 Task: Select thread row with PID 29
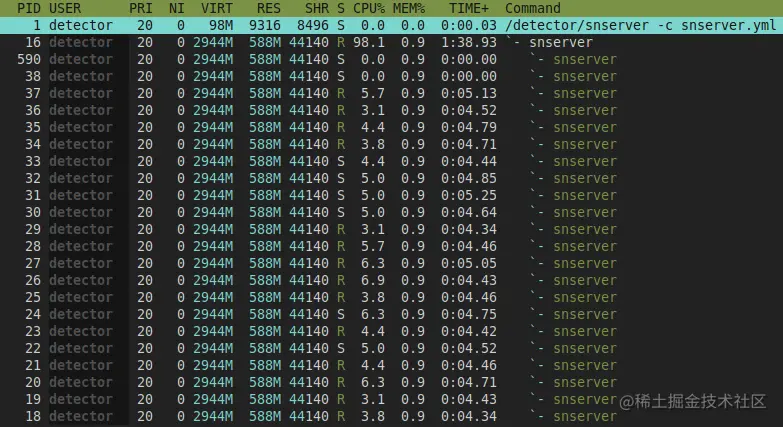click(392, 229)
